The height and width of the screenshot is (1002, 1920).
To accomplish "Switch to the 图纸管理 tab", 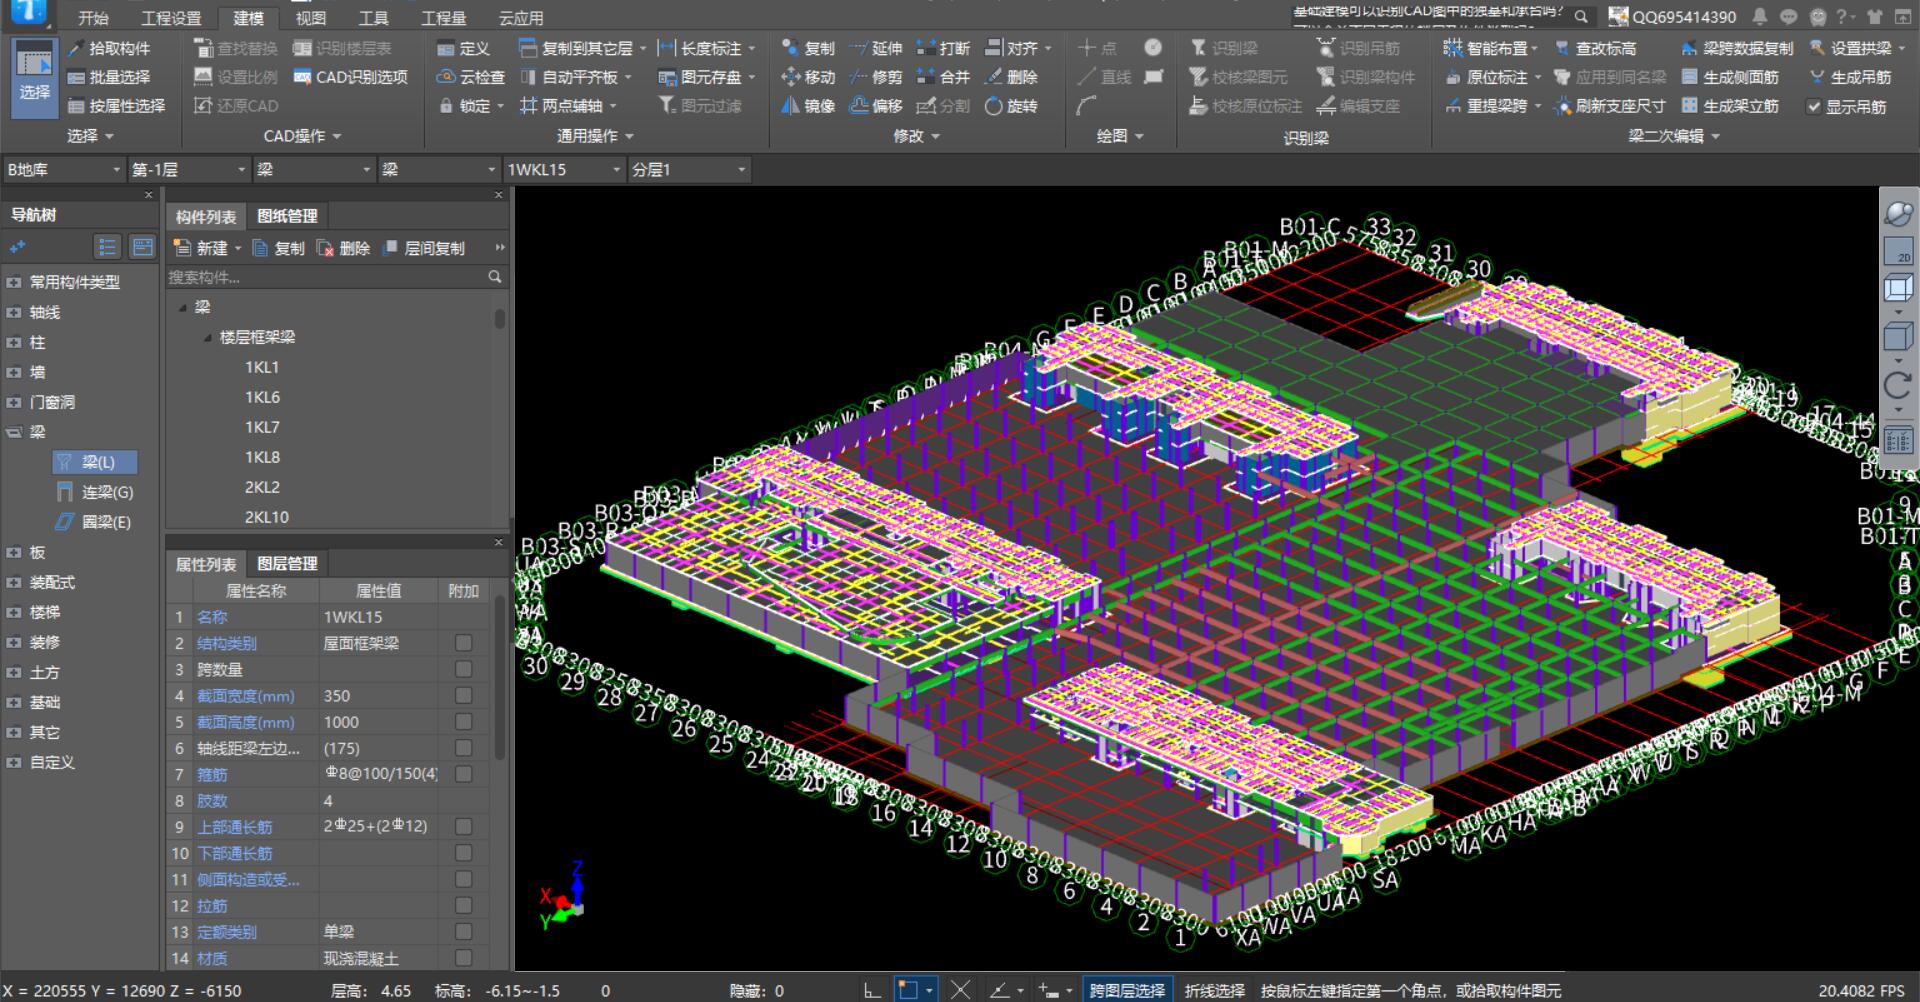I will coord(287,216).
